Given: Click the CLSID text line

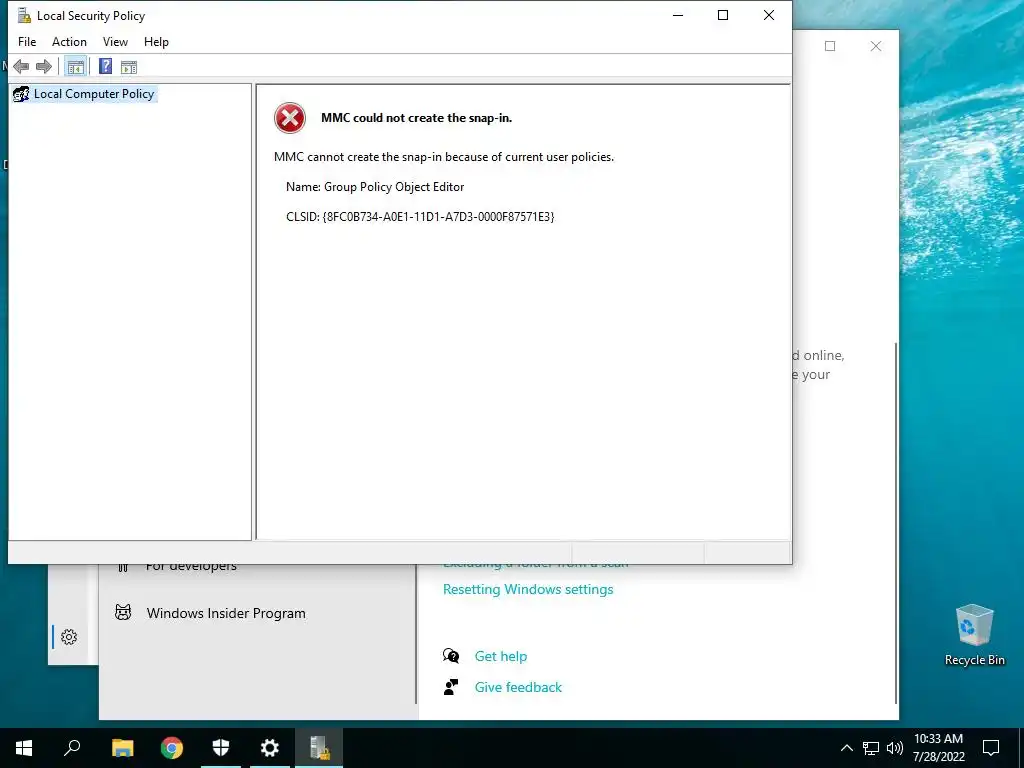Looking at the screenshot, I should pyautogui.click(x=420, y=217).
